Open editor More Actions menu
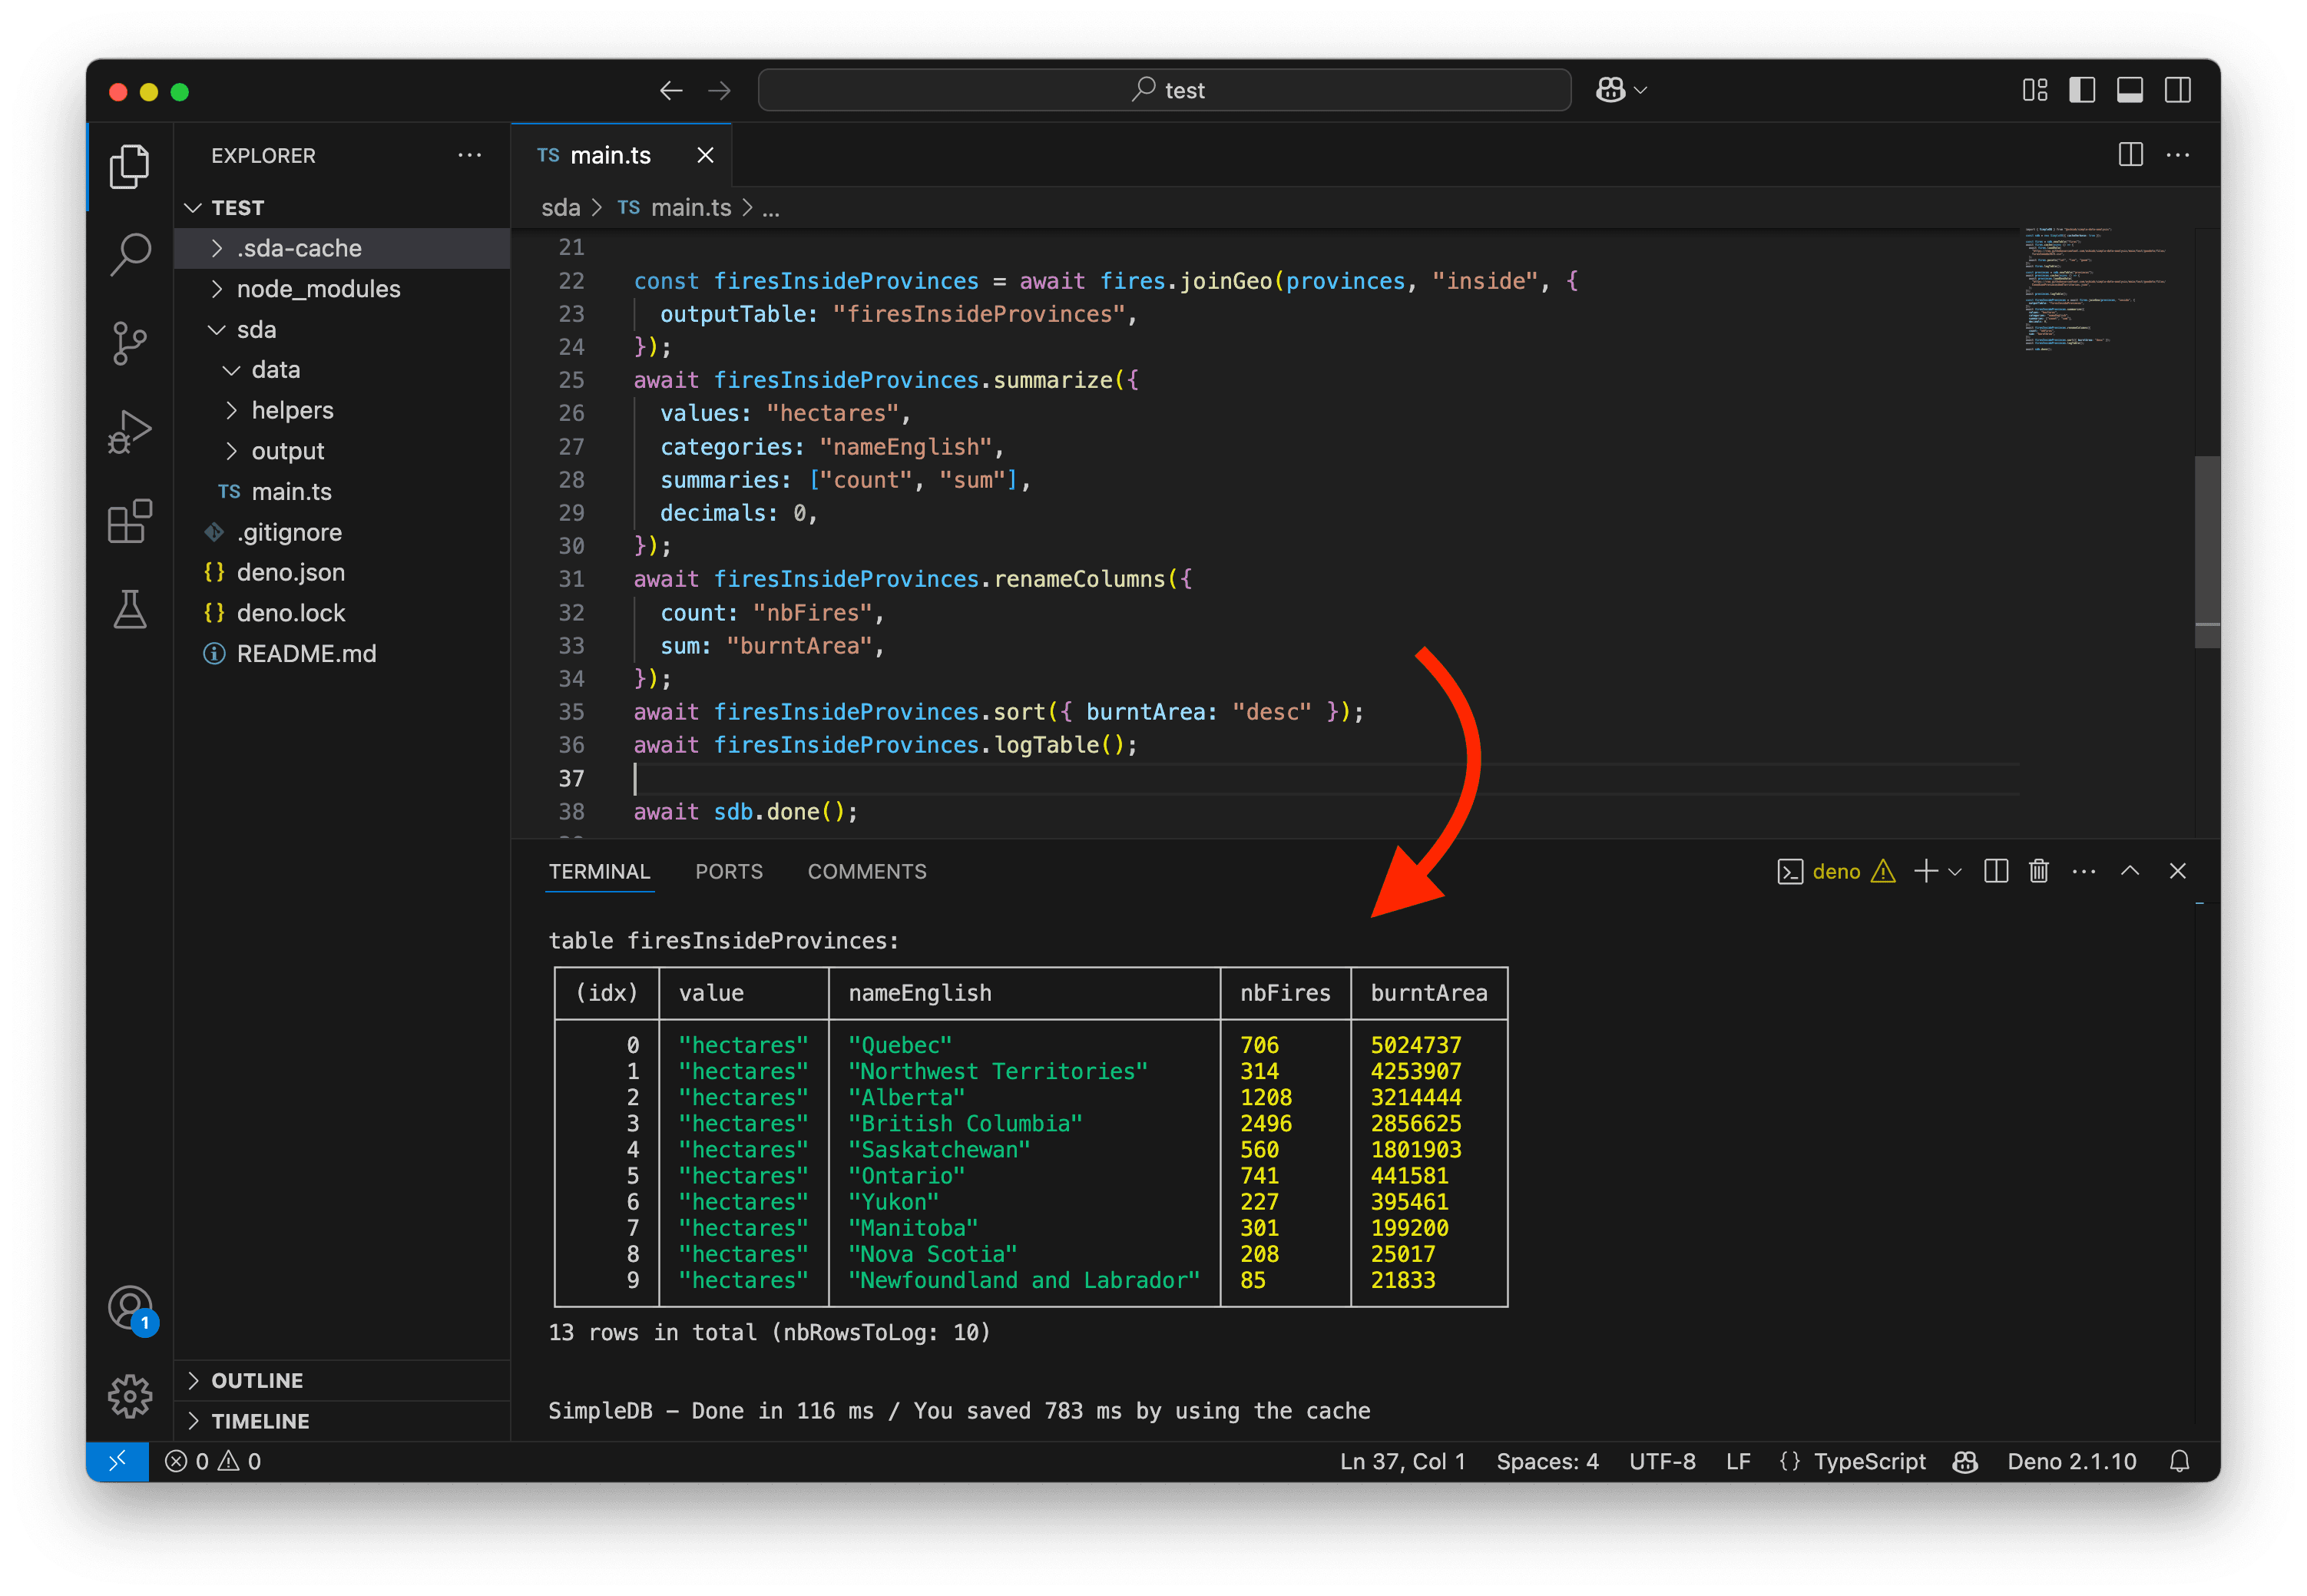This screenshot has height=1596, width=2307. [x=2178, y=155]
